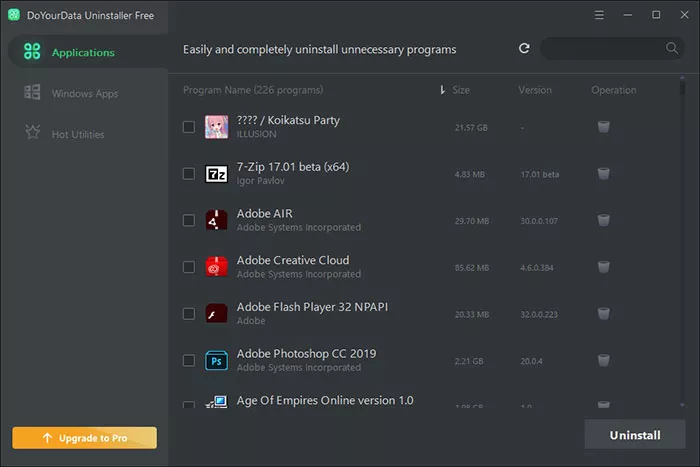Click the 29.70 MB size value
The image size is (700, 467).
(472, 221)
